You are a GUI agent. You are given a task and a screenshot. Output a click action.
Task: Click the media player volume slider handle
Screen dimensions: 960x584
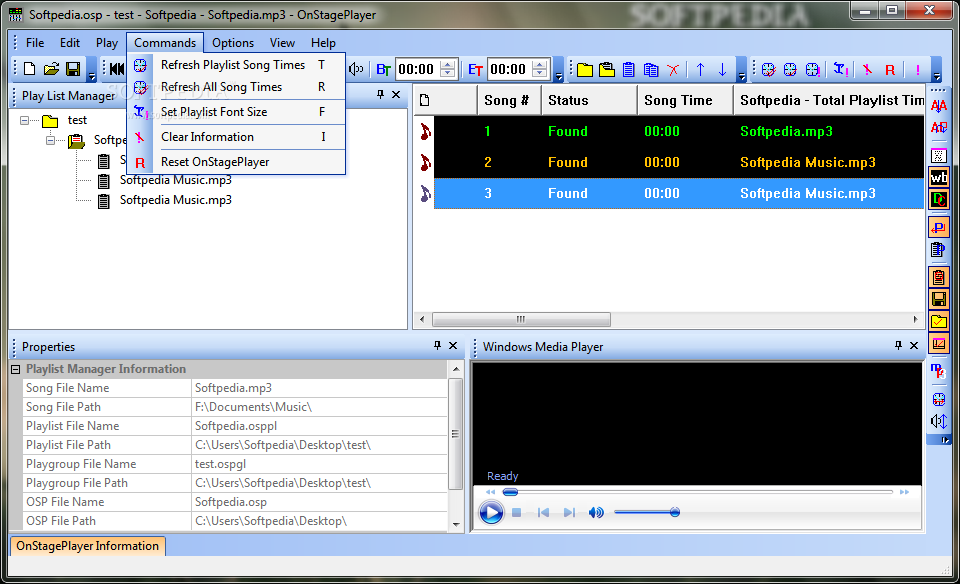pyautogui.click(x=675, y=512)
